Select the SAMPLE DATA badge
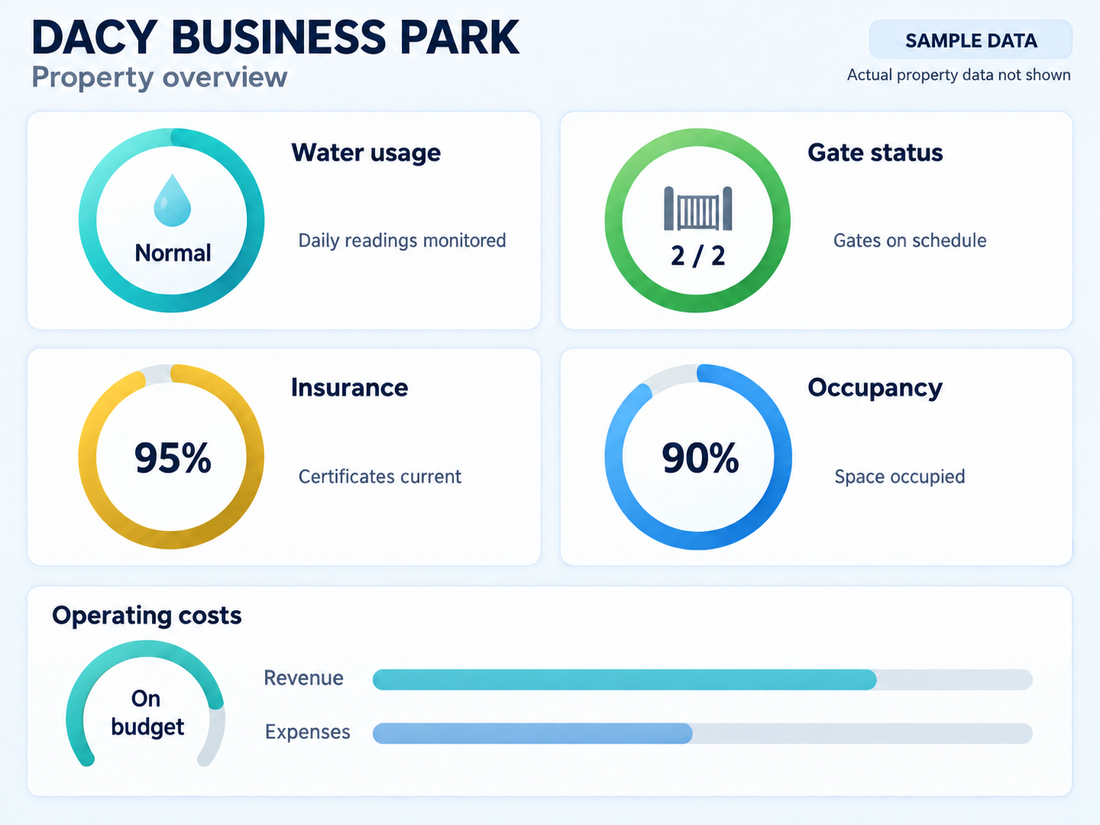 click(971, 40)
